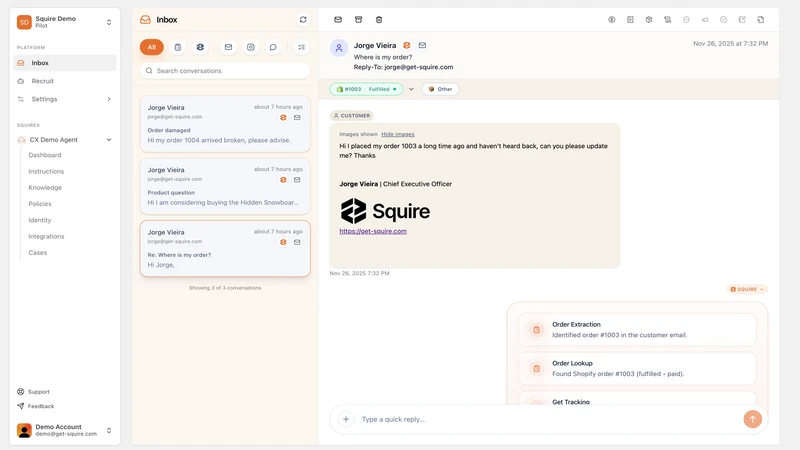Open the https://get-squire.com link
Viewport: 800px width, 450px height.
pyautogui.click(x=373, y=231)
